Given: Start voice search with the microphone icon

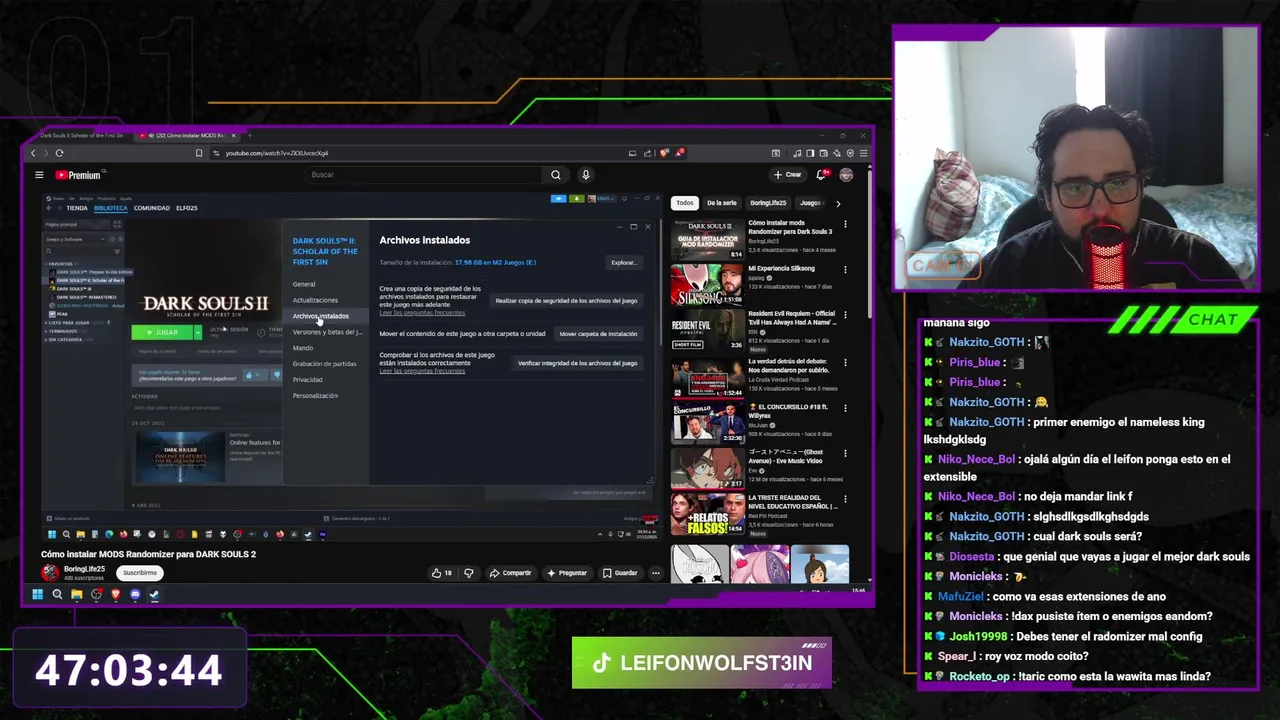Looking at the screenshot, I should click(586, 175).
